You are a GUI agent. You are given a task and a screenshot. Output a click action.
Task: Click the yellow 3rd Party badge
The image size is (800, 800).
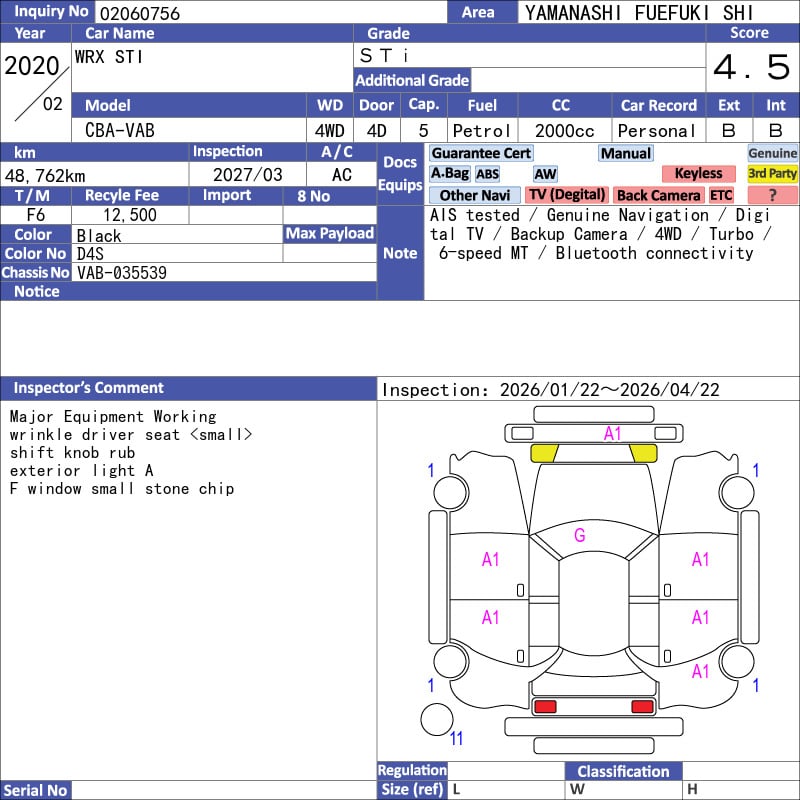(772, 174)
